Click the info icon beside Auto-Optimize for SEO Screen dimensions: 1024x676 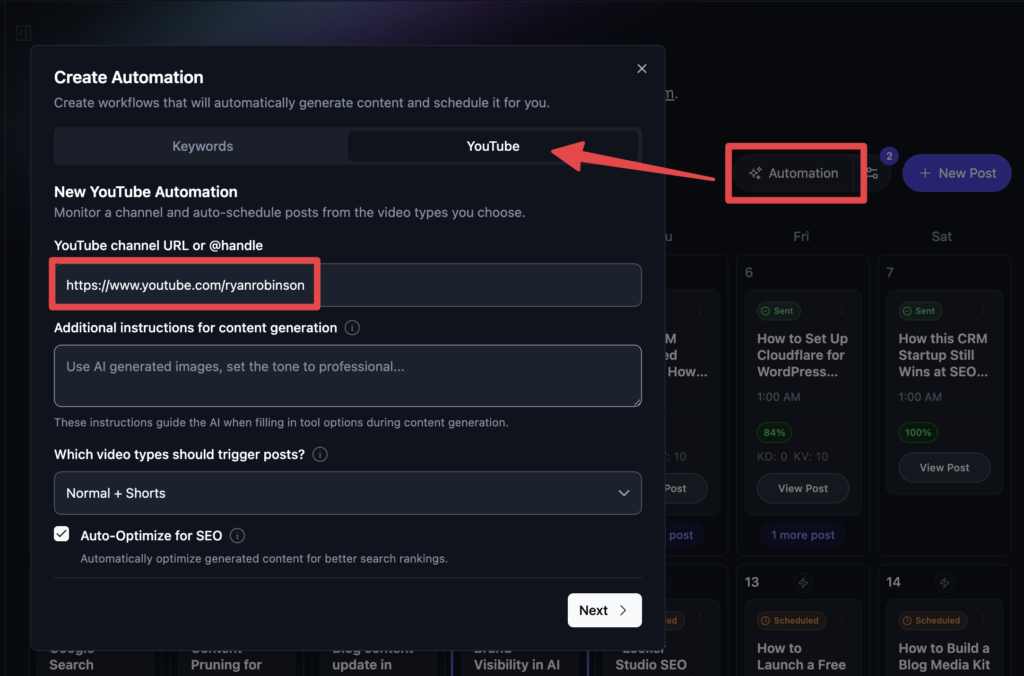point(237,535)
